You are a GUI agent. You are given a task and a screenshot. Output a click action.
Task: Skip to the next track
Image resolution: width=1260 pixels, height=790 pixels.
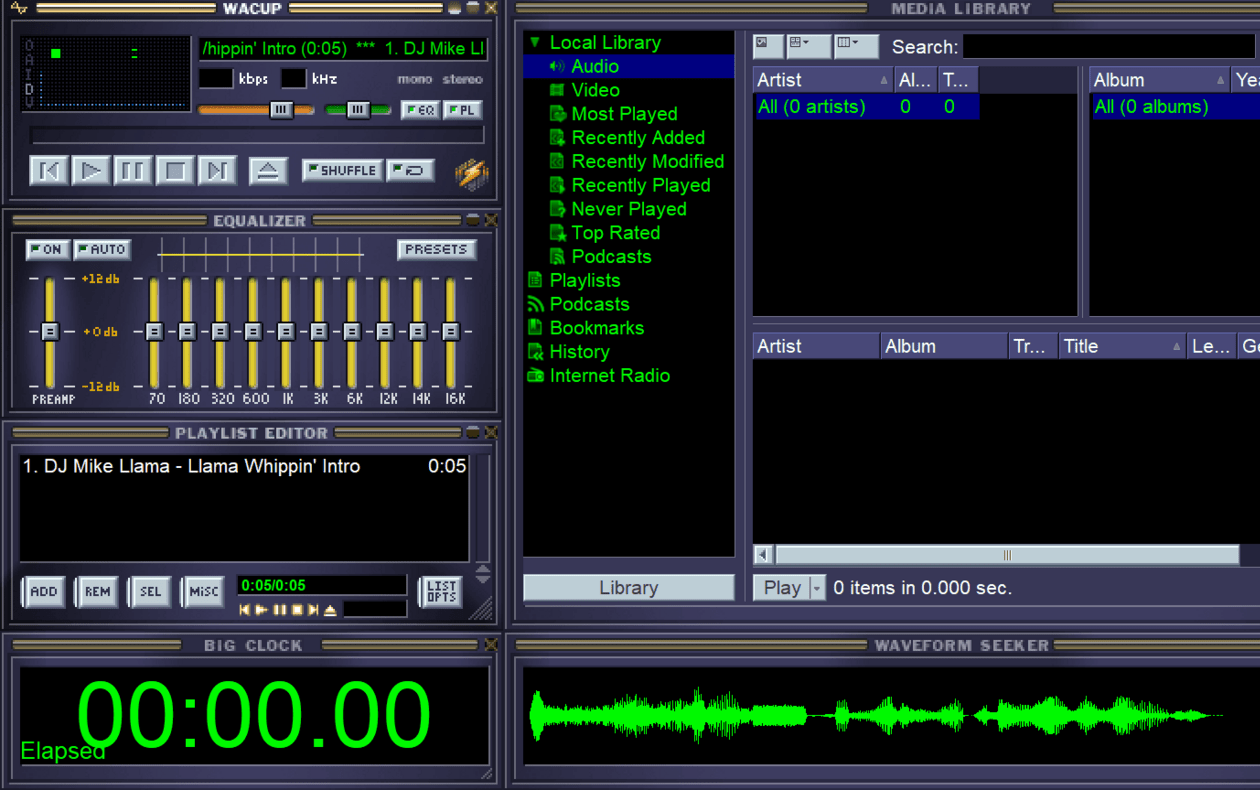[x=217, y=171]
